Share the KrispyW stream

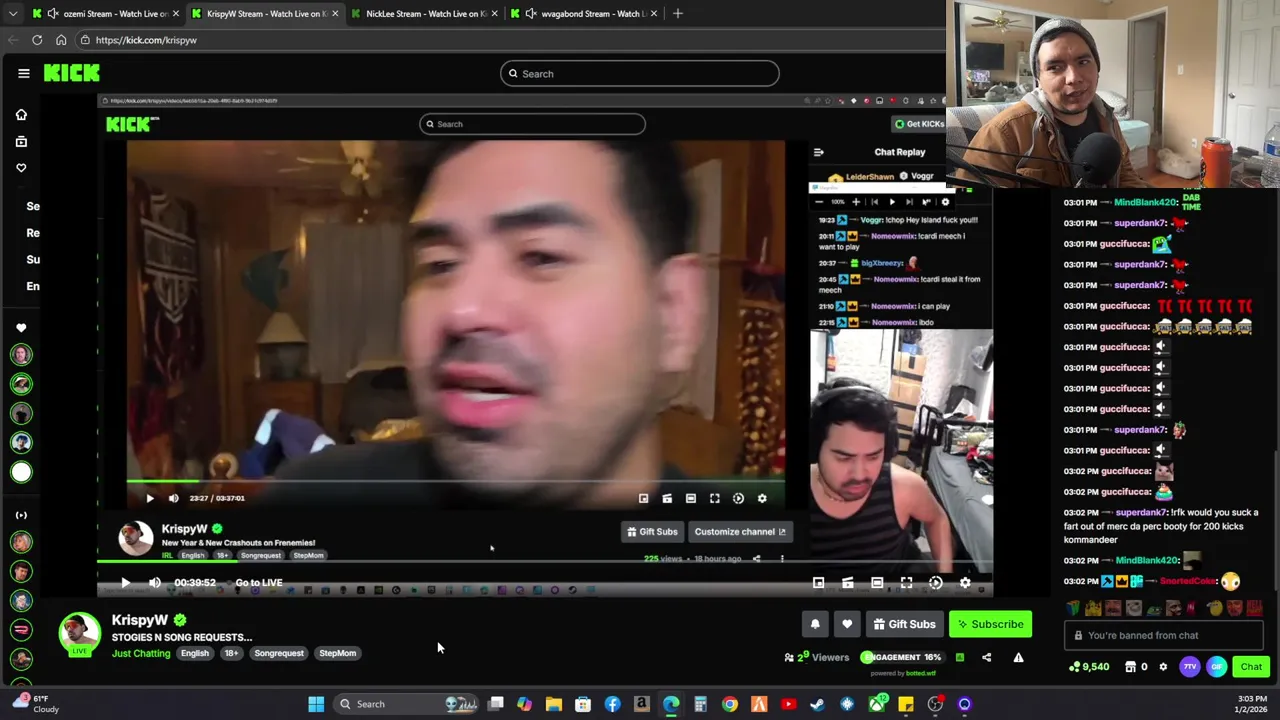point(986,657)
